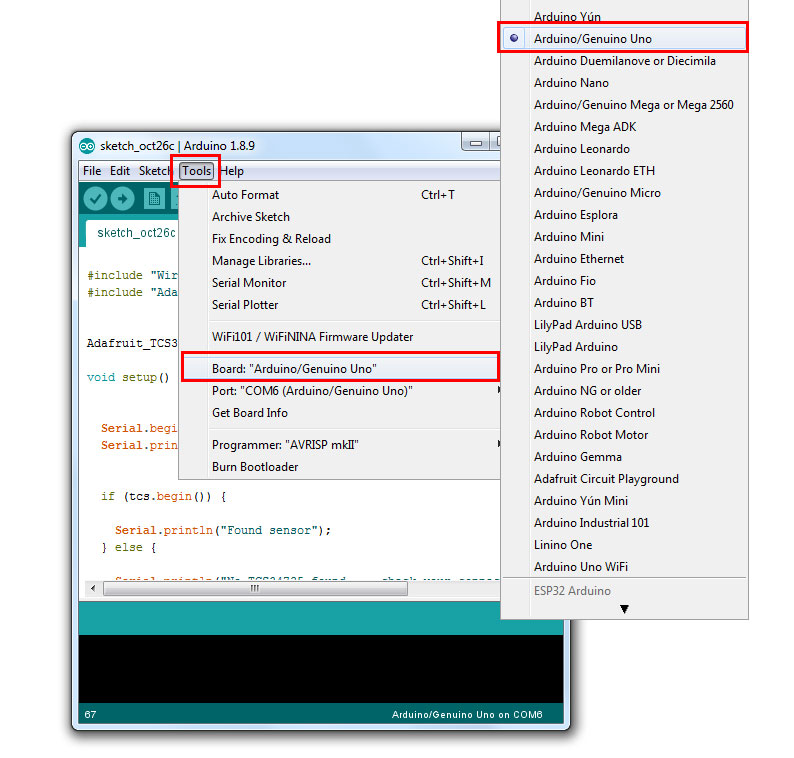The width and height of the screenshot is (794, 758).
Task: Click the '} else {' code line
Action: pos(129,548)
